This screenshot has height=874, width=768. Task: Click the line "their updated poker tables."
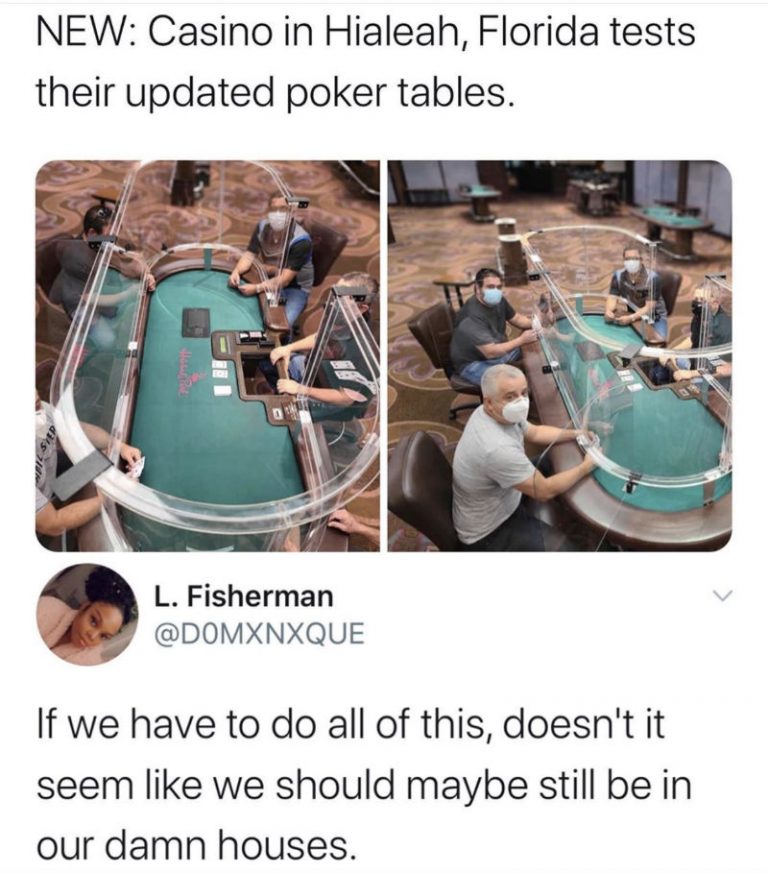click(274, 93)
